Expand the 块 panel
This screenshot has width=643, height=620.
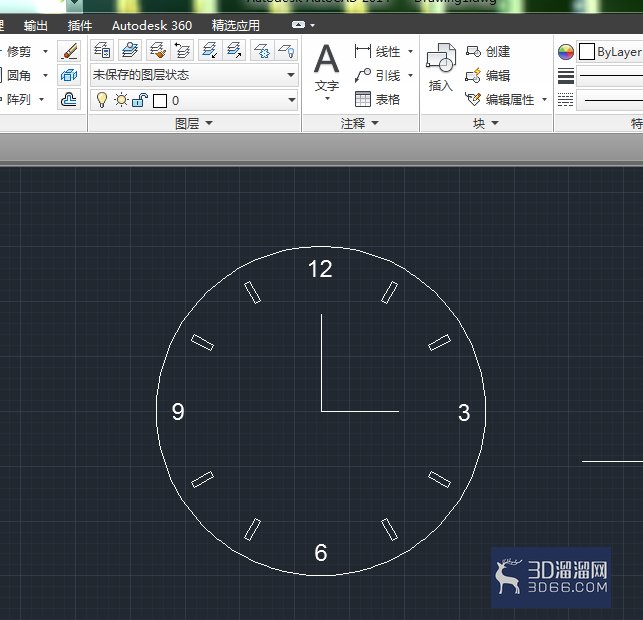pyautogui.click(x=486, y=123)
